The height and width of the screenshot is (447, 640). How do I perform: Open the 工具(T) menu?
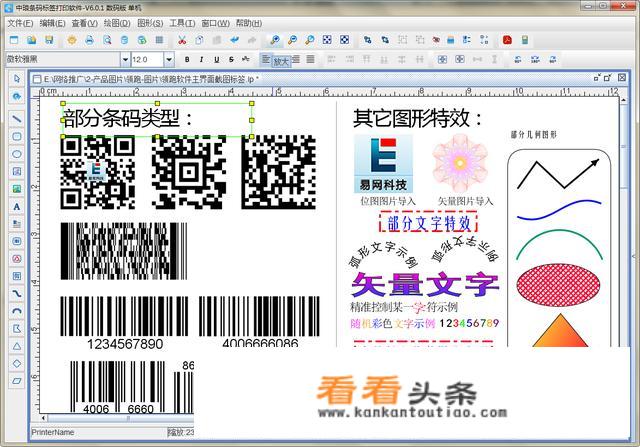(x=182, y=23)
